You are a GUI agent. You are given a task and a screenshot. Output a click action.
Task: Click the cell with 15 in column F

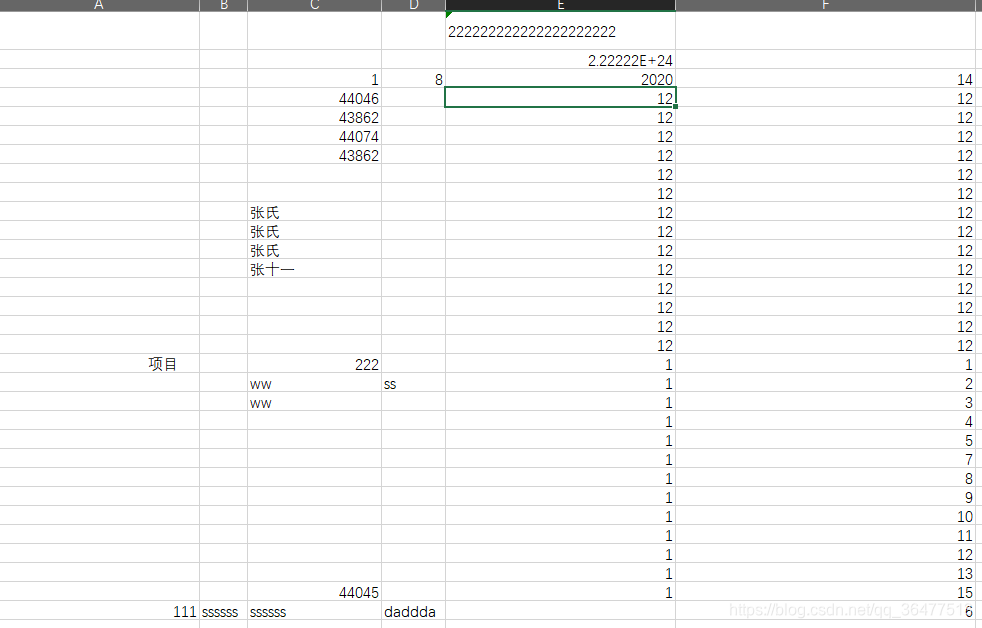[825, 592]
